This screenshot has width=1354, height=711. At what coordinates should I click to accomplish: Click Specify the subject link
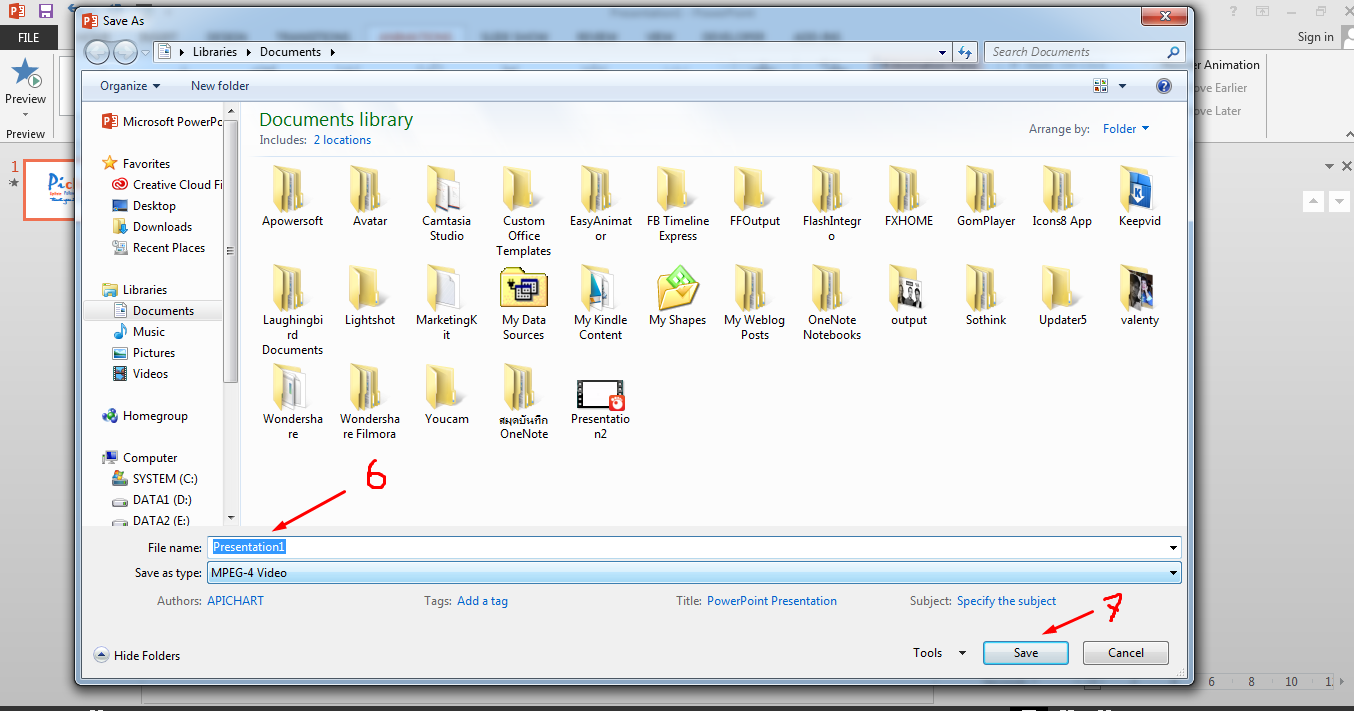[1006, 601]
